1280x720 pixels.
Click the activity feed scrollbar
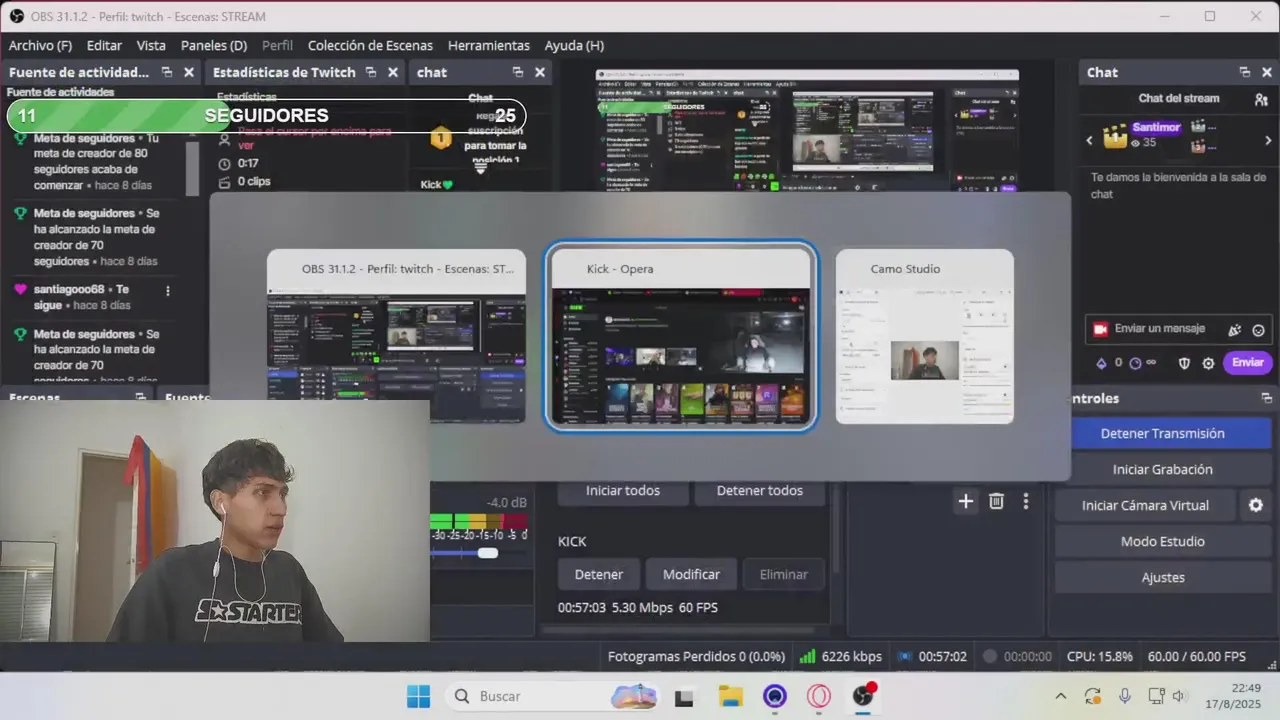coord(193,165)
